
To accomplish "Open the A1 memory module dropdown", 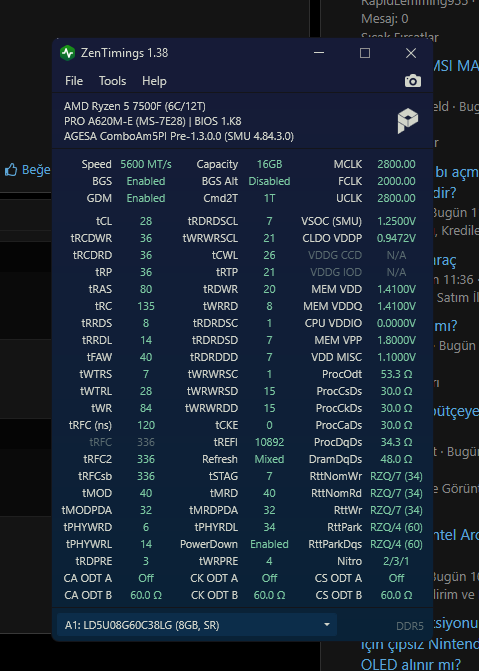I will (x=197, y=625).
